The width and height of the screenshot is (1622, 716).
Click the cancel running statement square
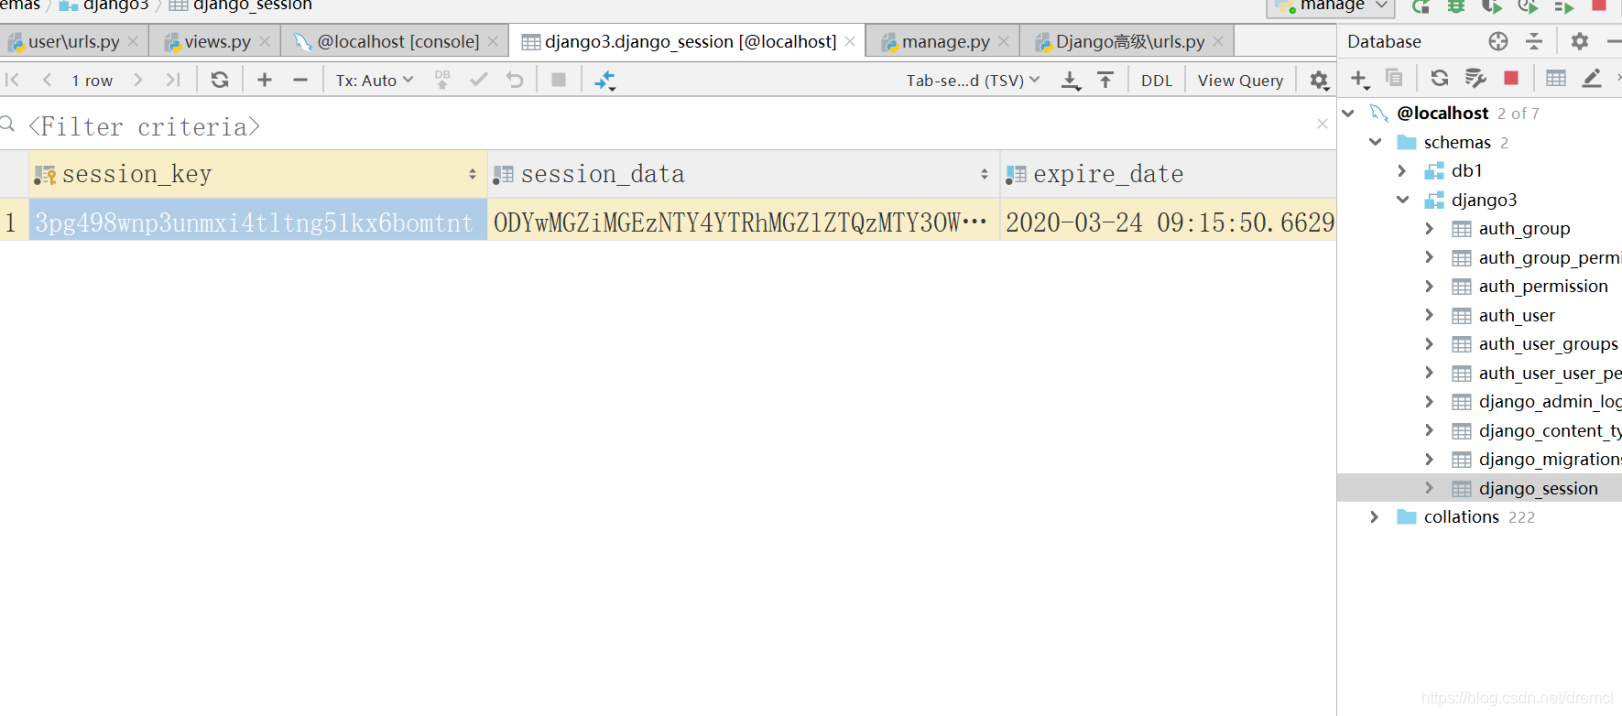click(559, 80)
